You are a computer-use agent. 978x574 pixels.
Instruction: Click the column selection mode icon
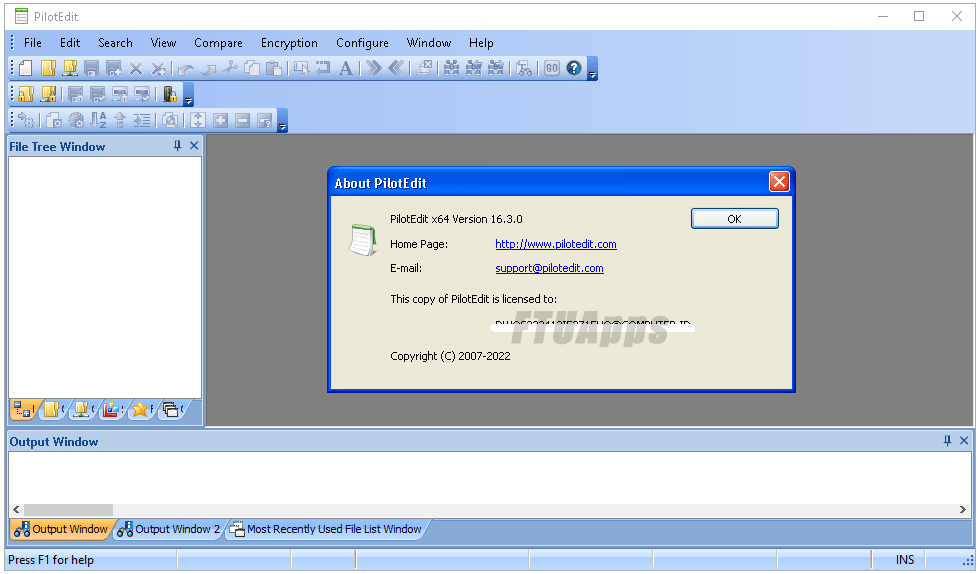(x=301, y=68)
